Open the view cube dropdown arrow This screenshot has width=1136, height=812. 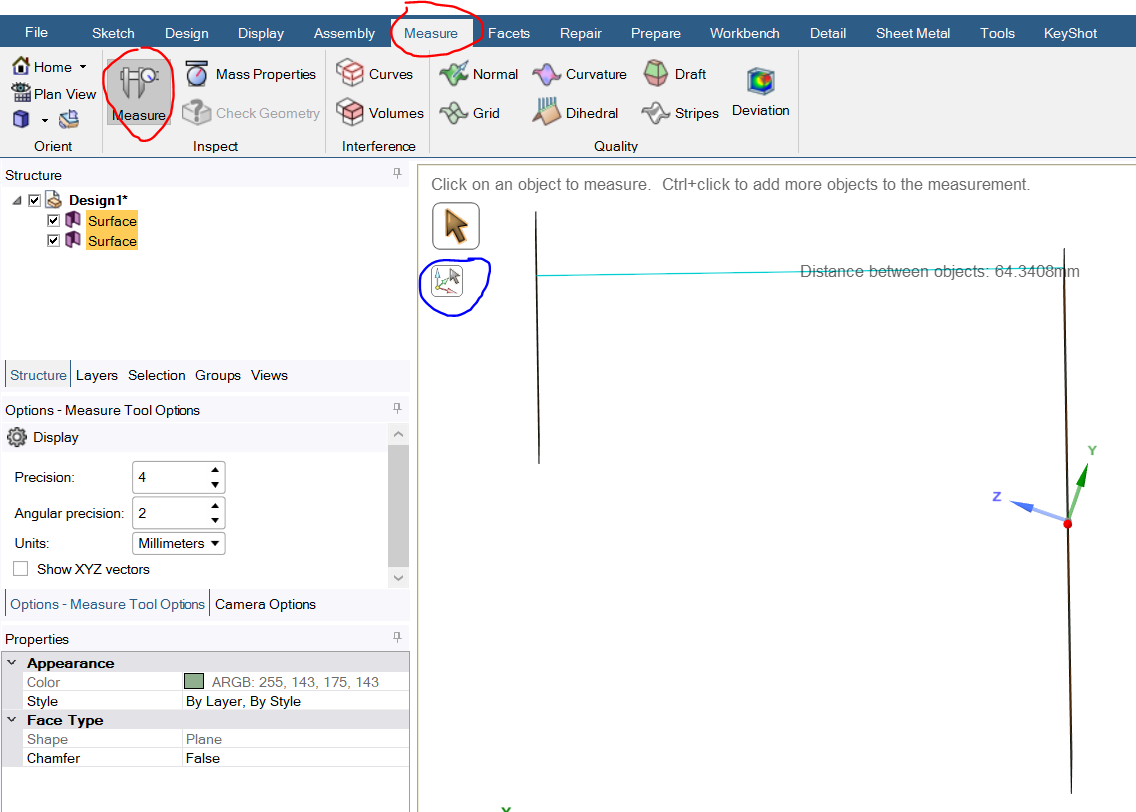(x=44, y=120)
